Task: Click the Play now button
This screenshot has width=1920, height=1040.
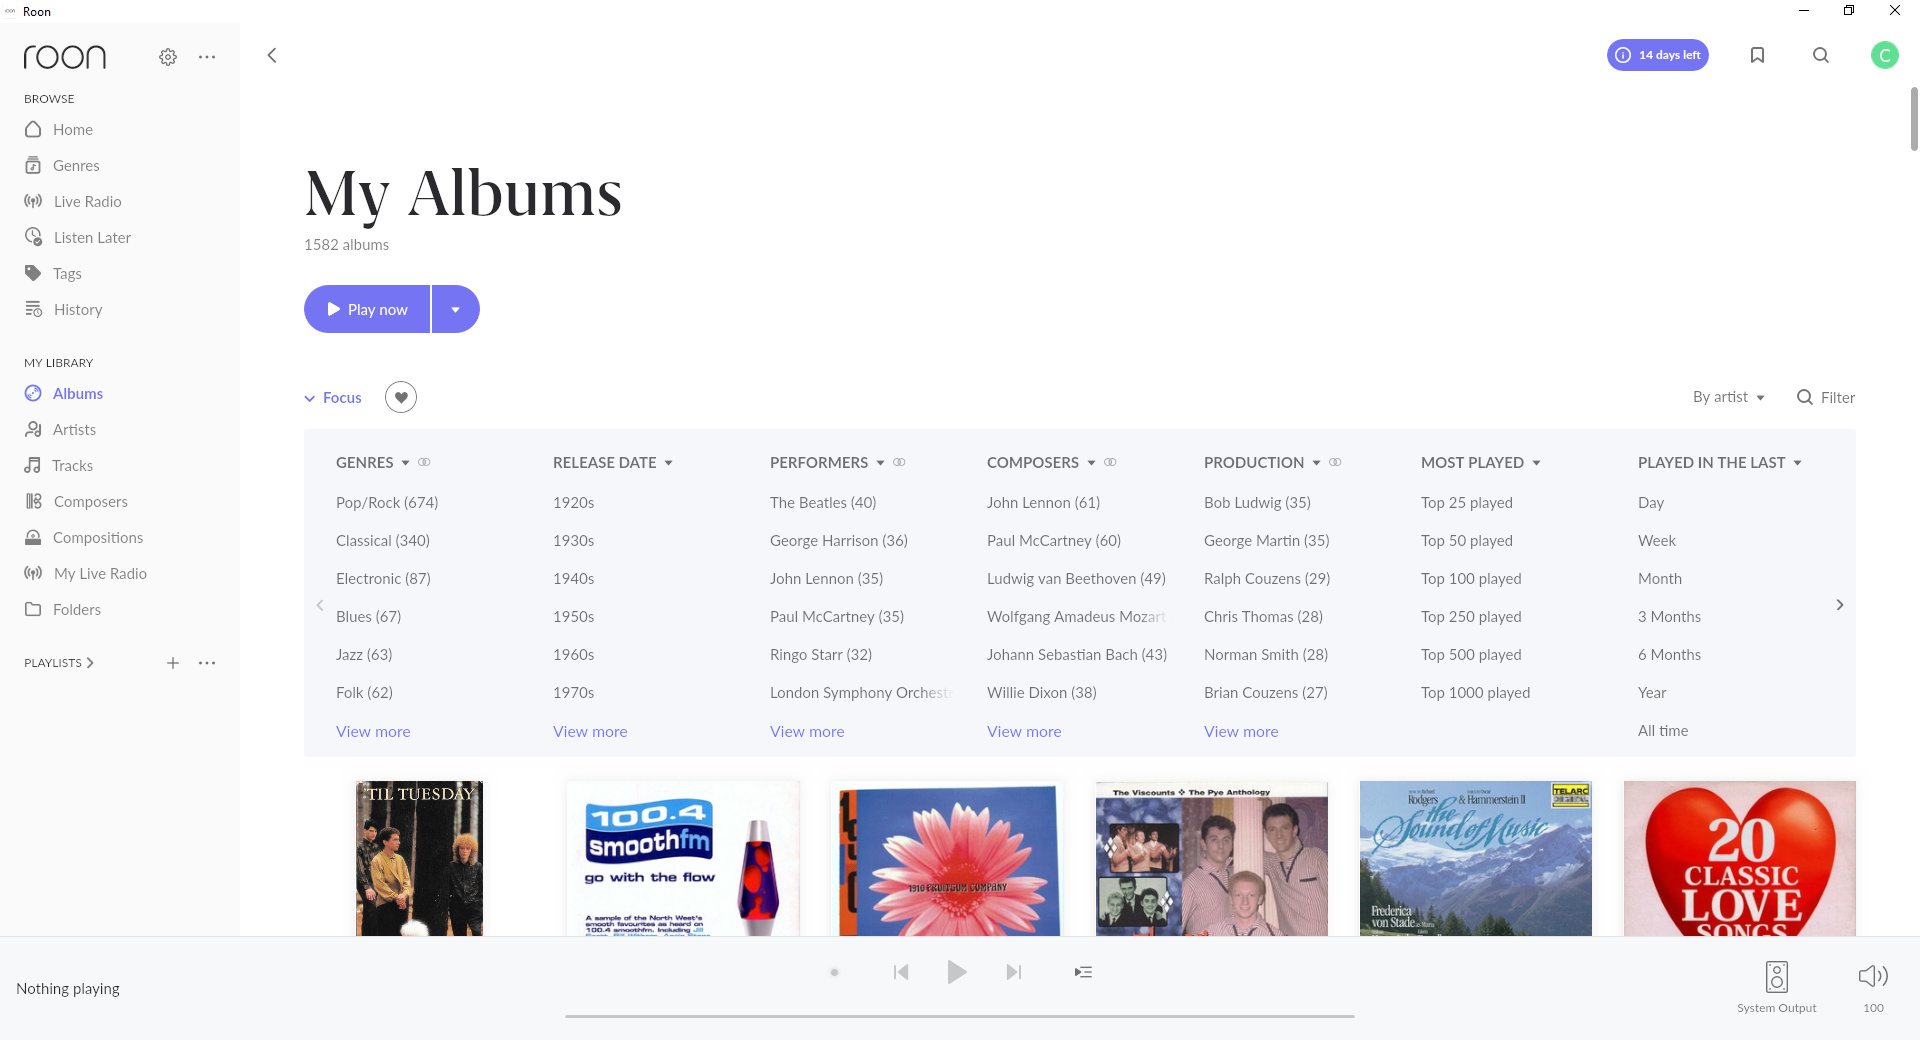Action: pyautogui.click(x=367, y=309)
